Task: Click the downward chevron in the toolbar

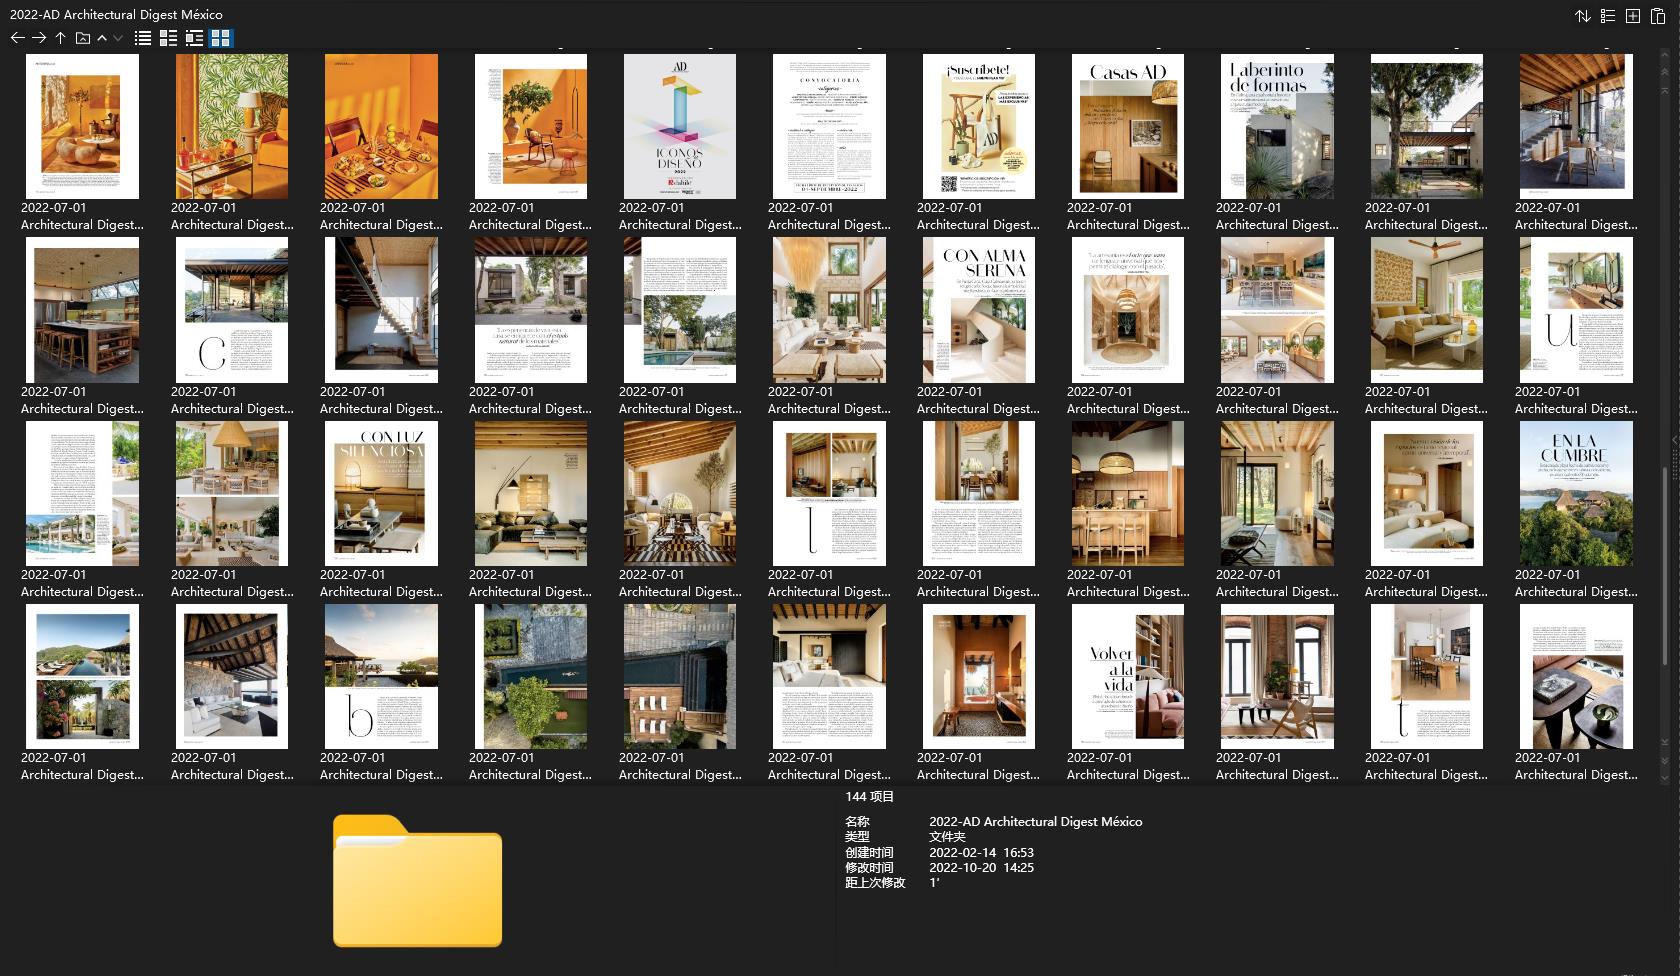Action: coord(117,38)
